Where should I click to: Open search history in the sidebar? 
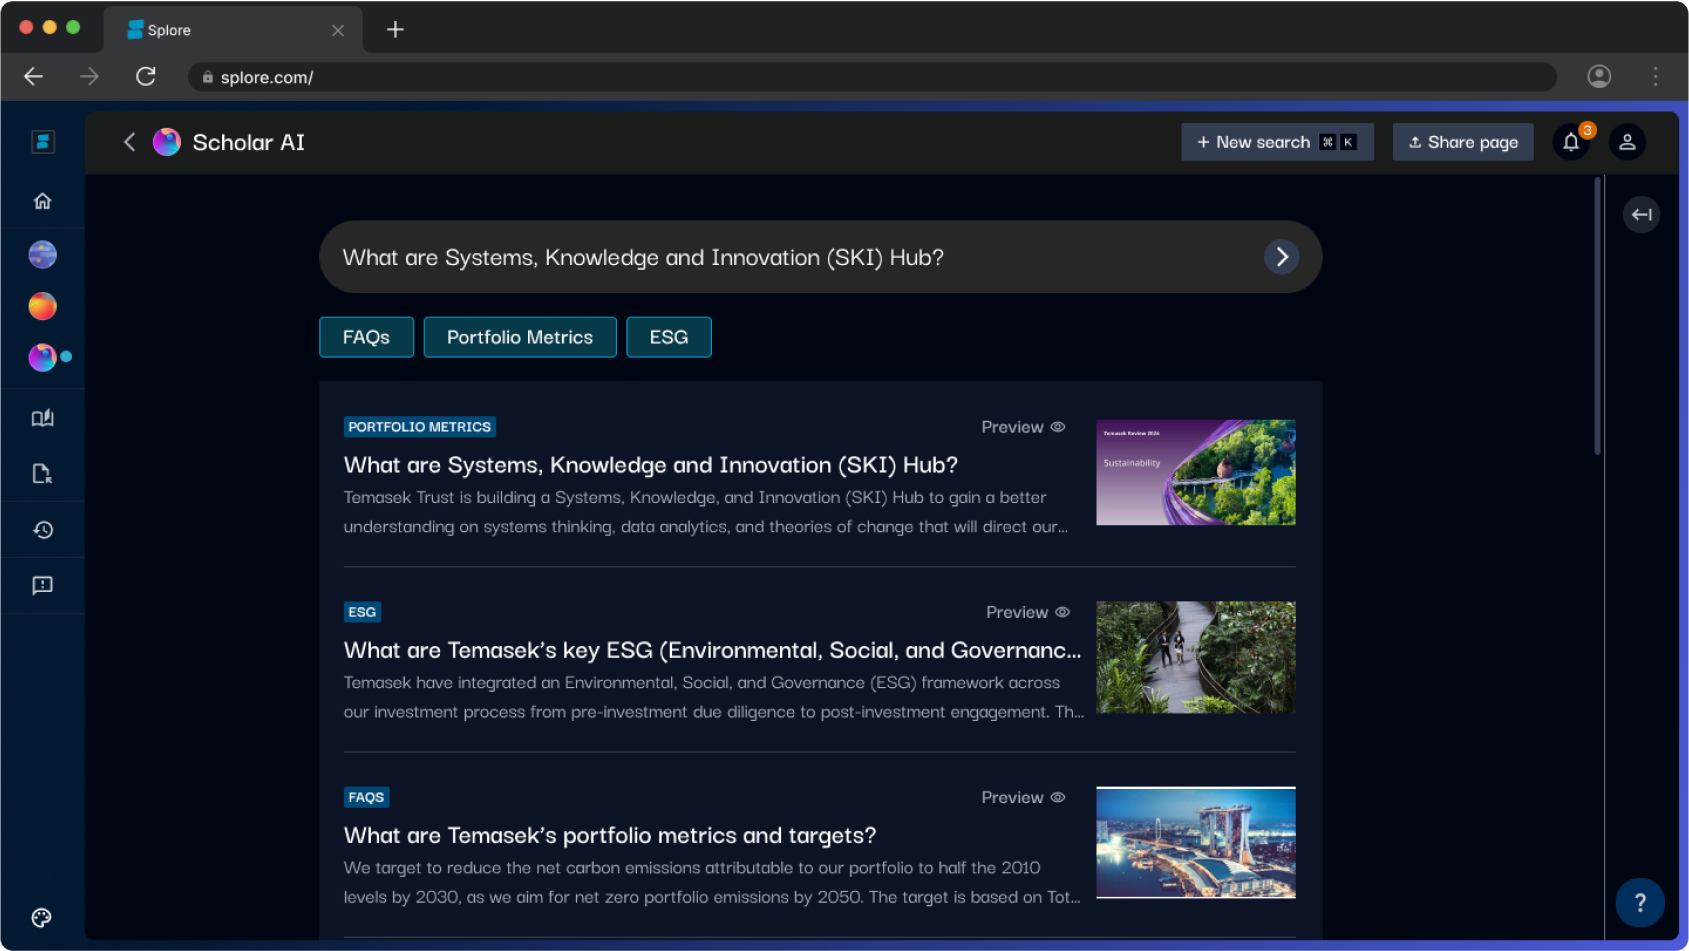pos(42,530)
